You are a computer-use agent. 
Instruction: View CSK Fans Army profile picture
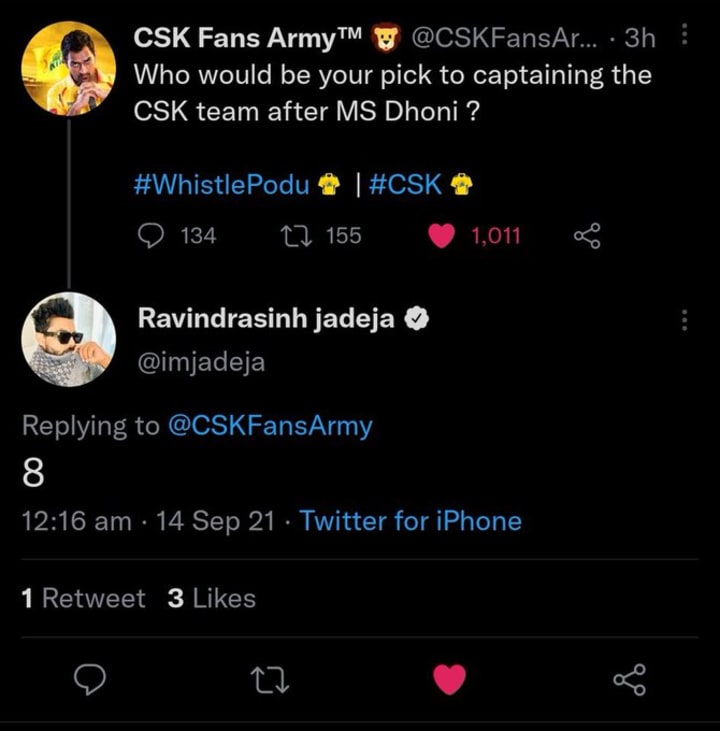tap(68, 68)
